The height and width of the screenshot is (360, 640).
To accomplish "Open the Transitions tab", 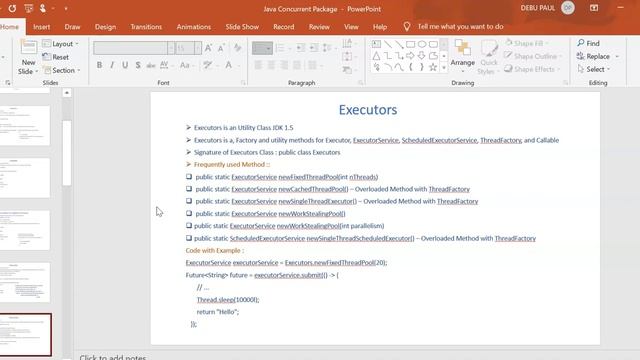I will (x=146, y=27).
